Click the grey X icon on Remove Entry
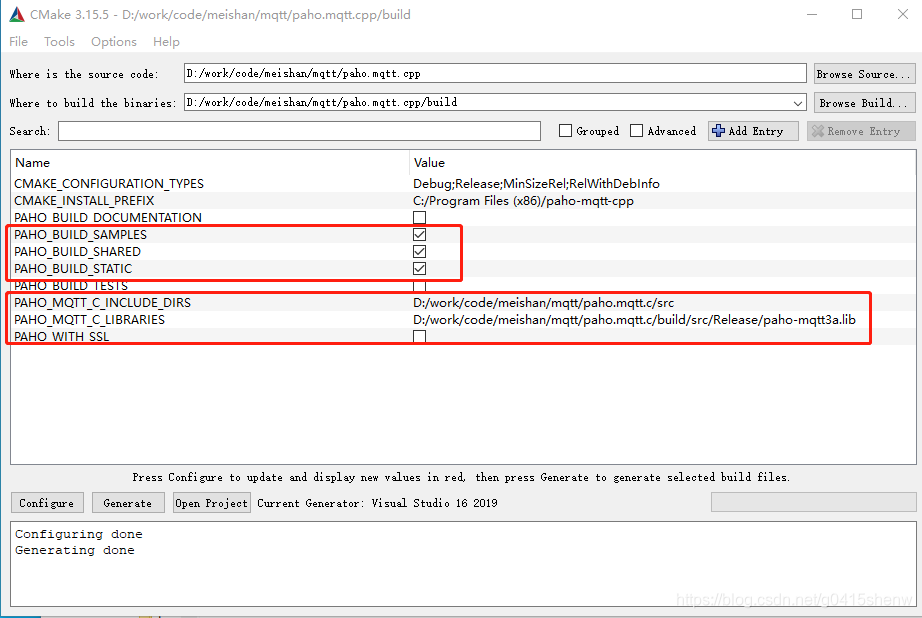922x618 pixels. coord(817,131)
